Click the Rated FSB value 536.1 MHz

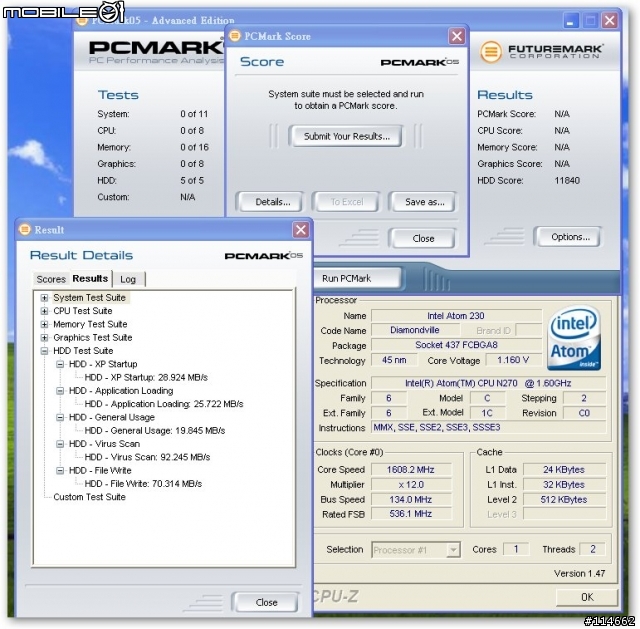click(411, 514)
